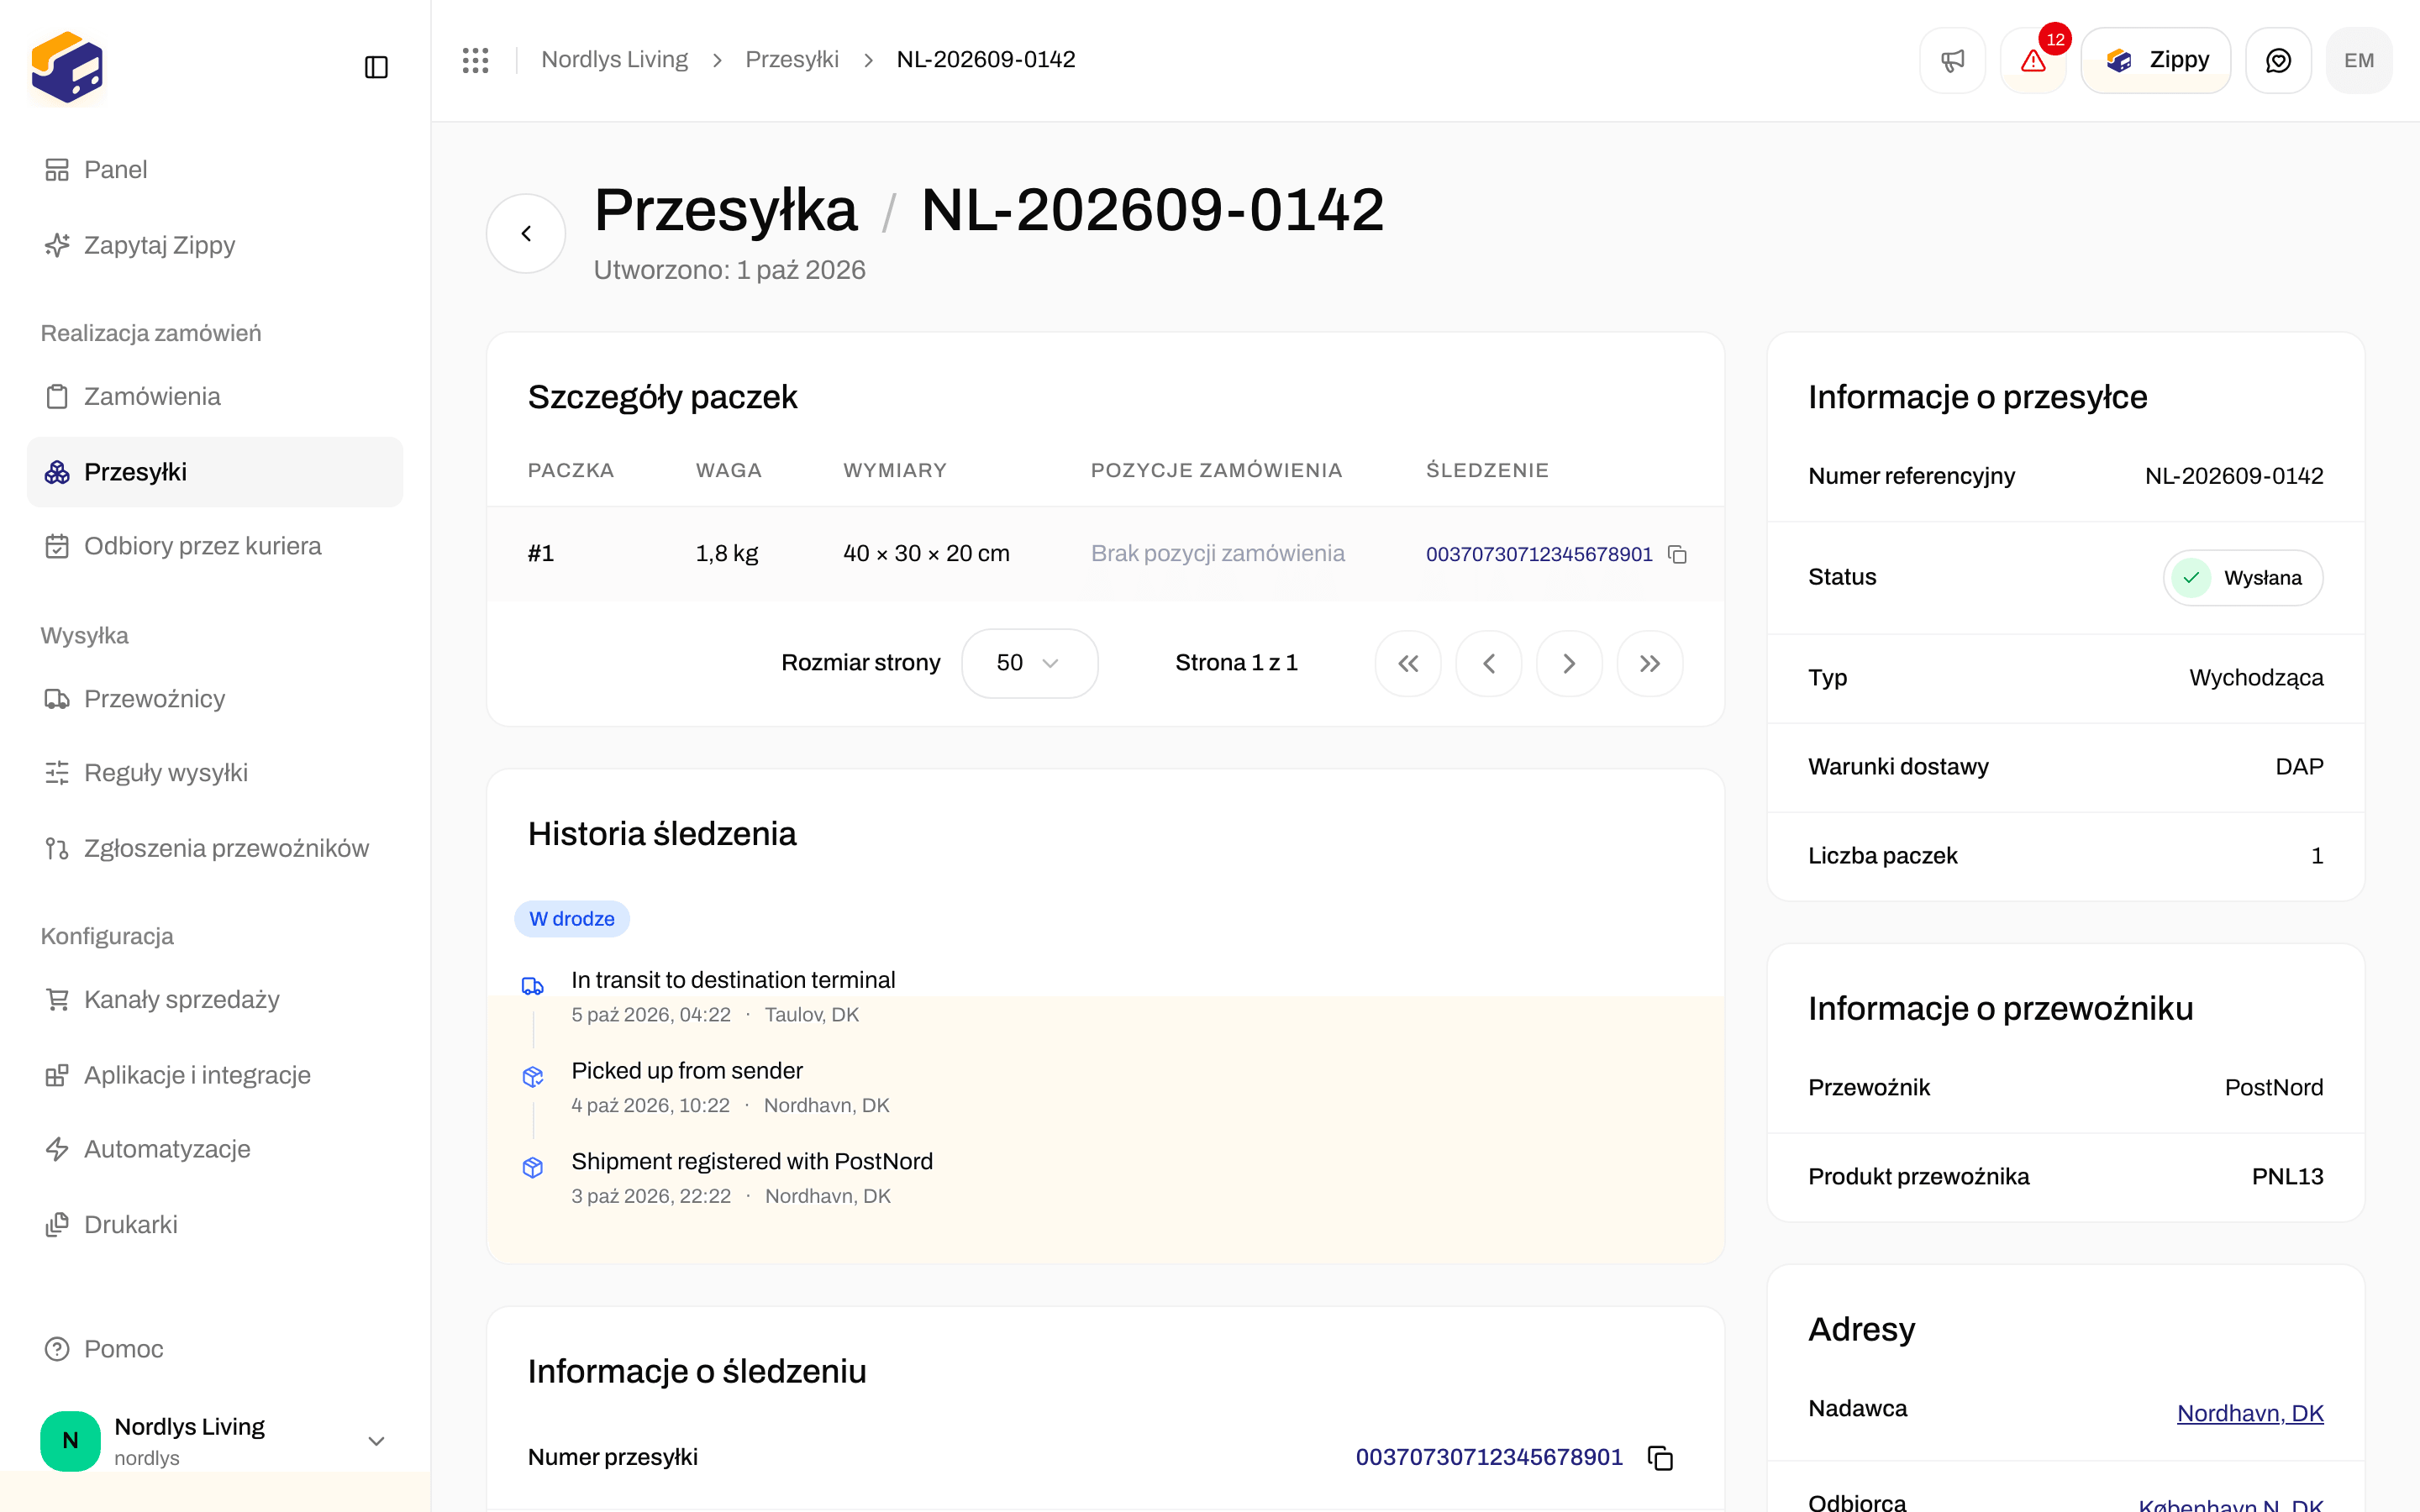This screenshot has height=1512, width=2420.
Task: Click the ŚLEDZENIE column header
Action: coord(1487,471)
